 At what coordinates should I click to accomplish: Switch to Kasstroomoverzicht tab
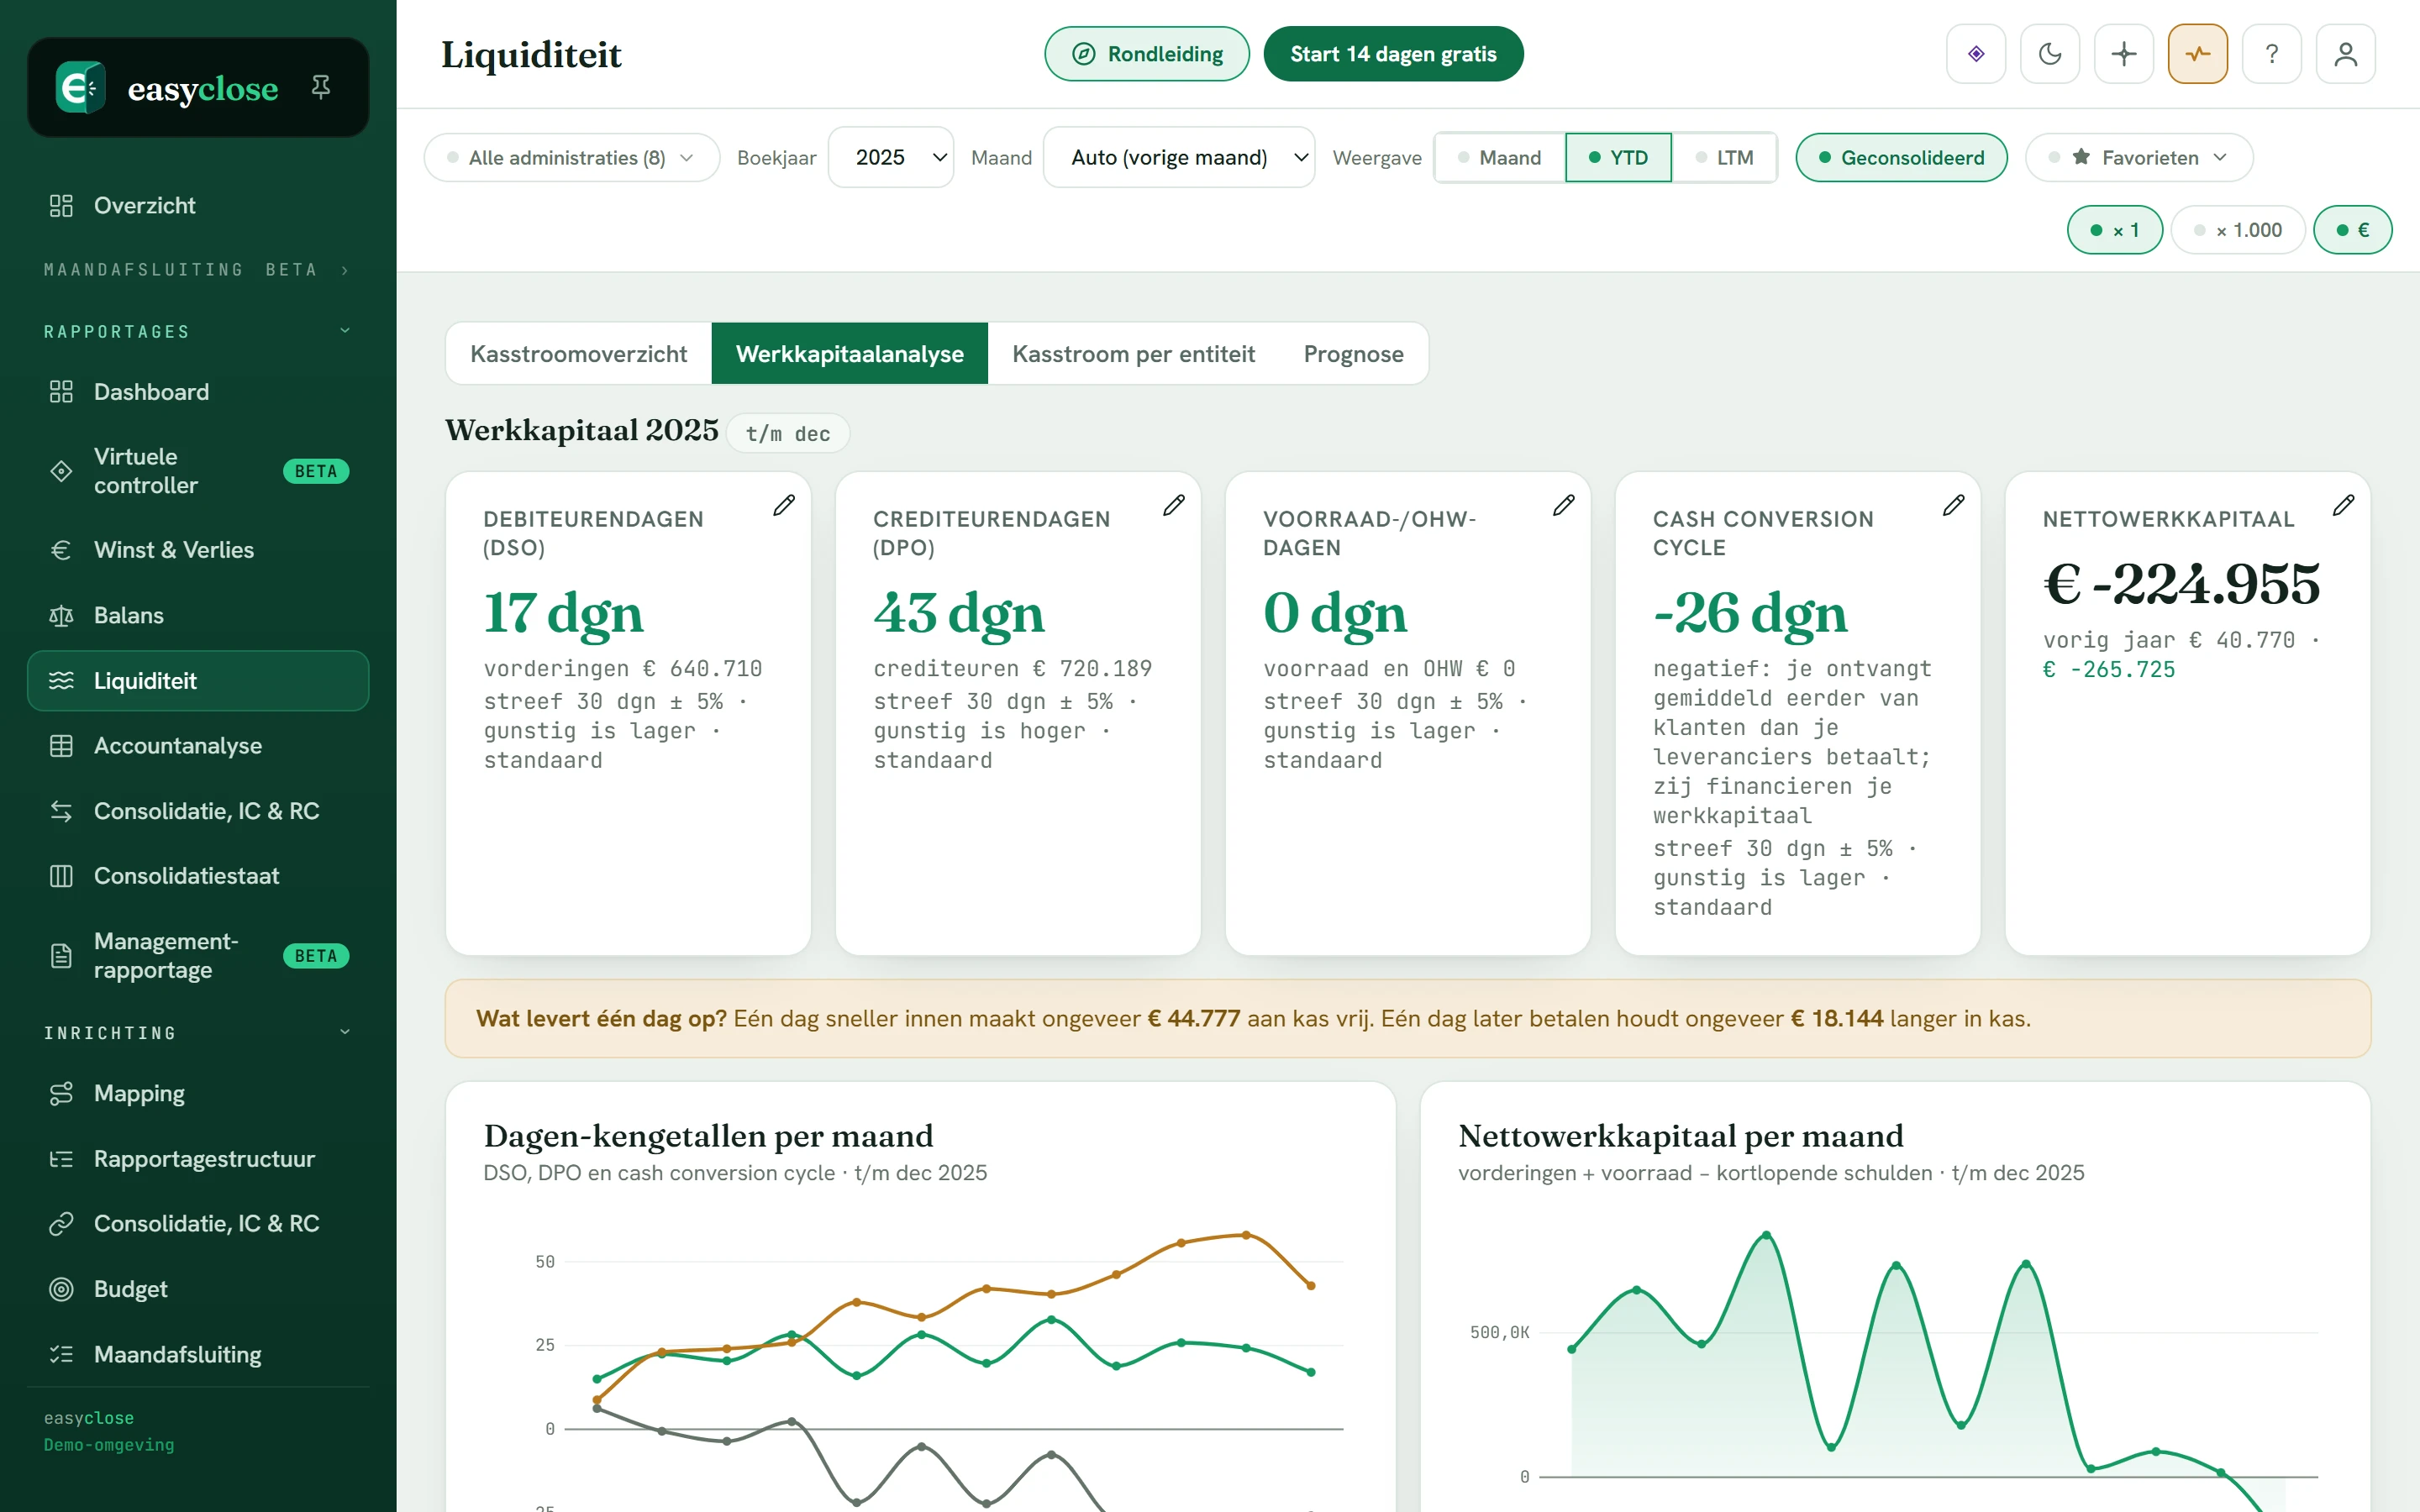578,354
